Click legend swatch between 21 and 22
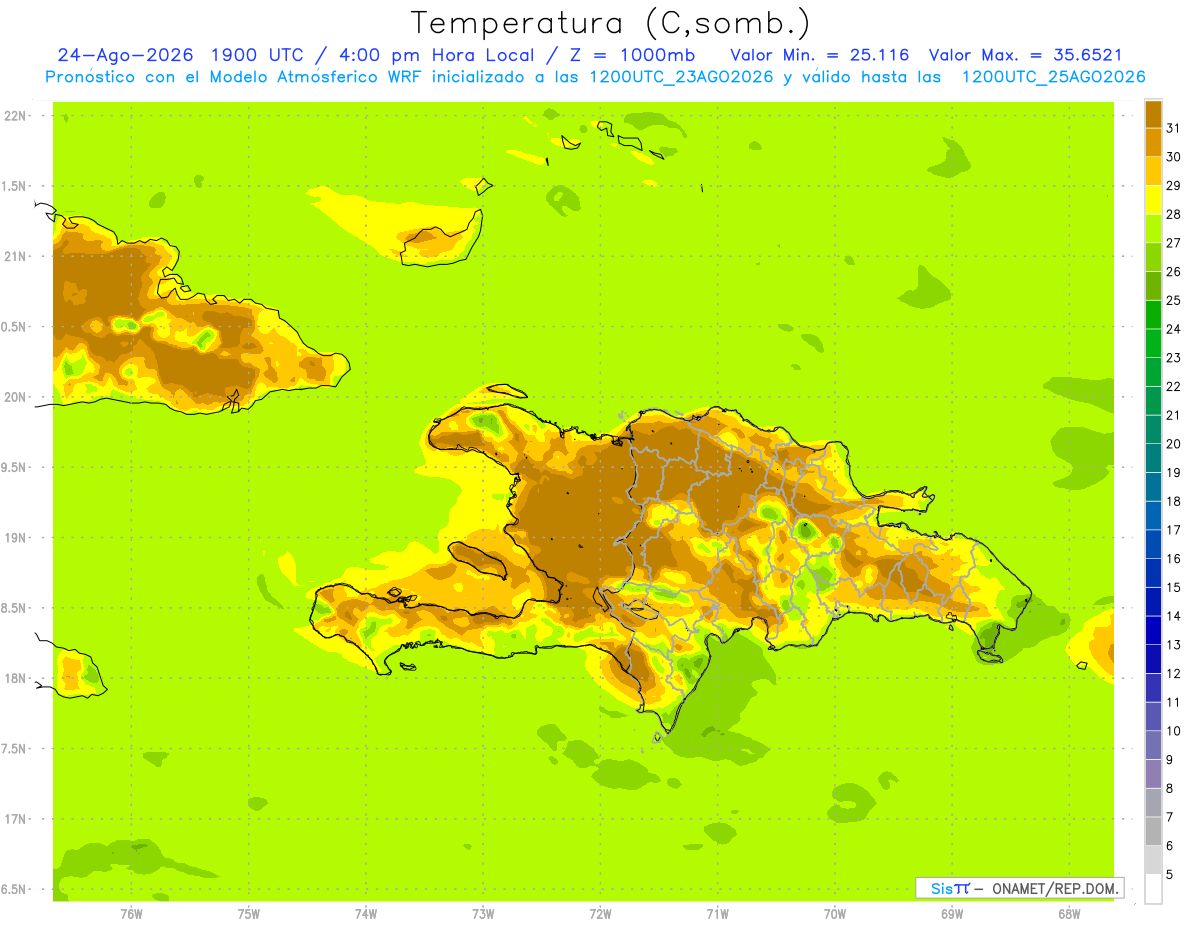This screenshot has height=927, width=1200. [1153, 401]
